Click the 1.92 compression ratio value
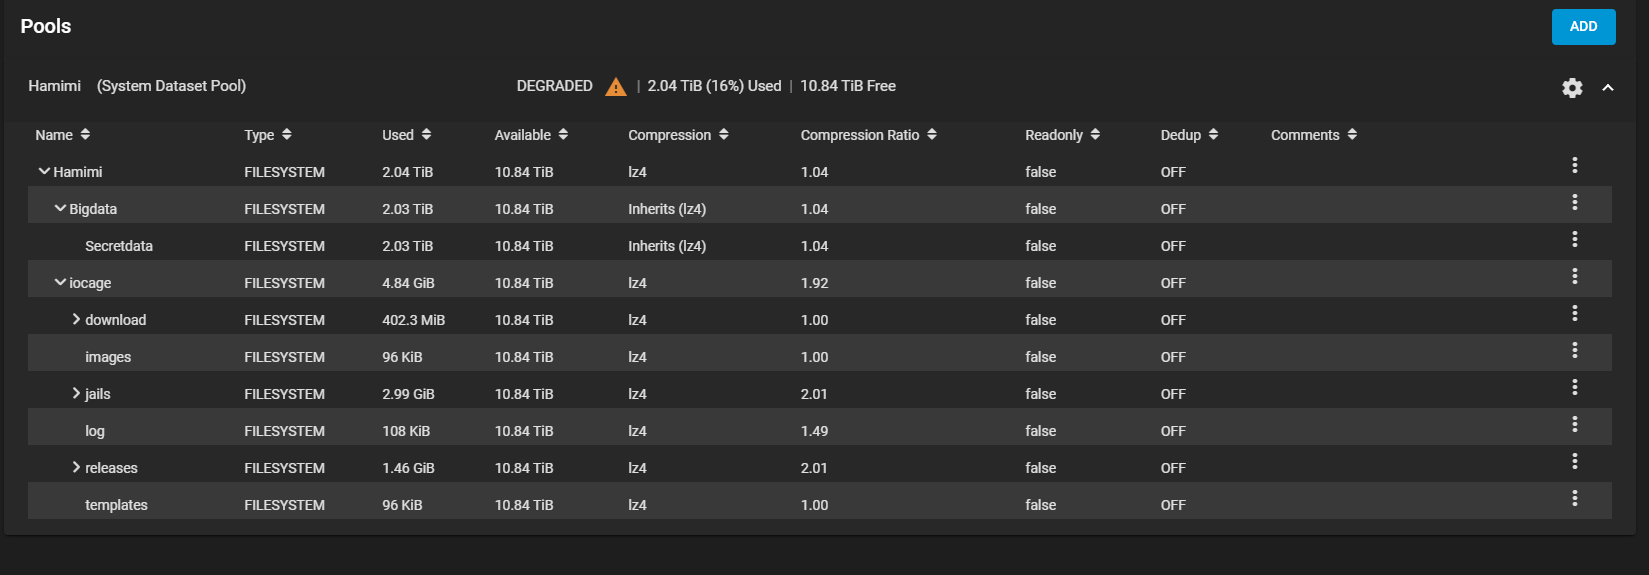Viewport: 1649px width, 575px height. (x=814, y=283)
